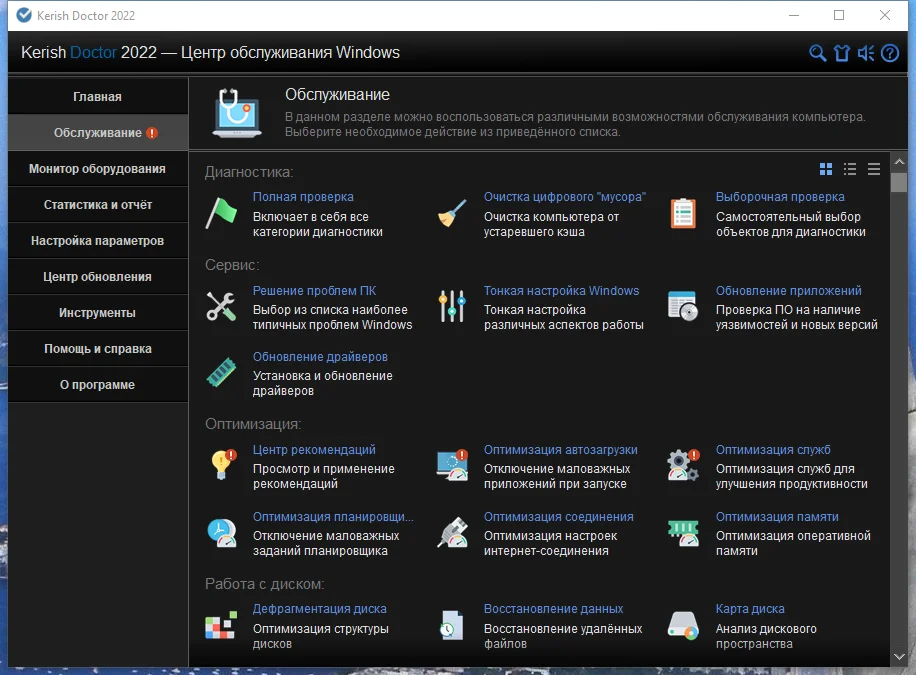Maximize the Kerish Doctor window
916x675 pixels.
click(x=839, y=15)
